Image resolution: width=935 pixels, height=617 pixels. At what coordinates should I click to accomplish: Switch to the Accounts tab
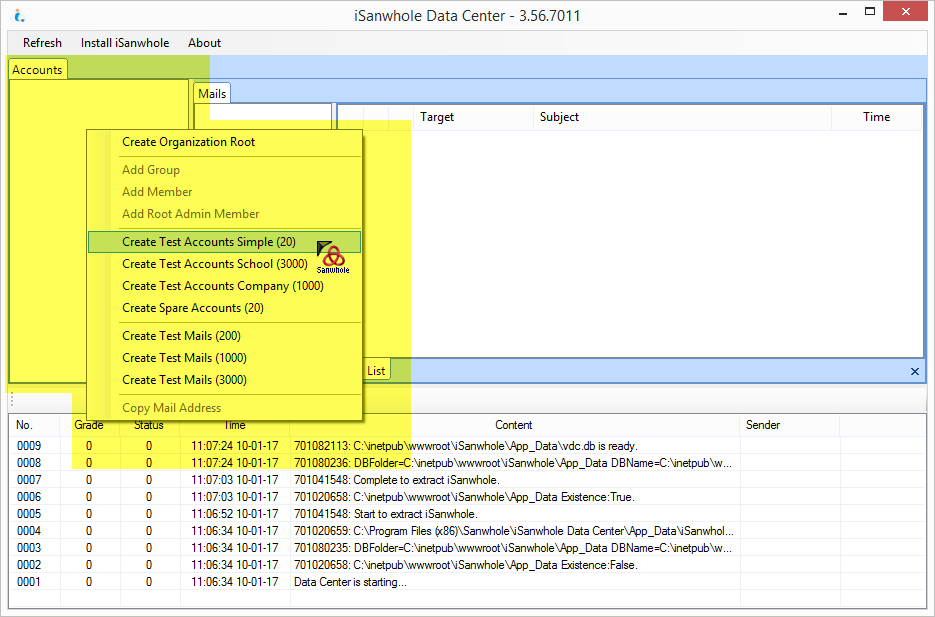tap(37, 70)
